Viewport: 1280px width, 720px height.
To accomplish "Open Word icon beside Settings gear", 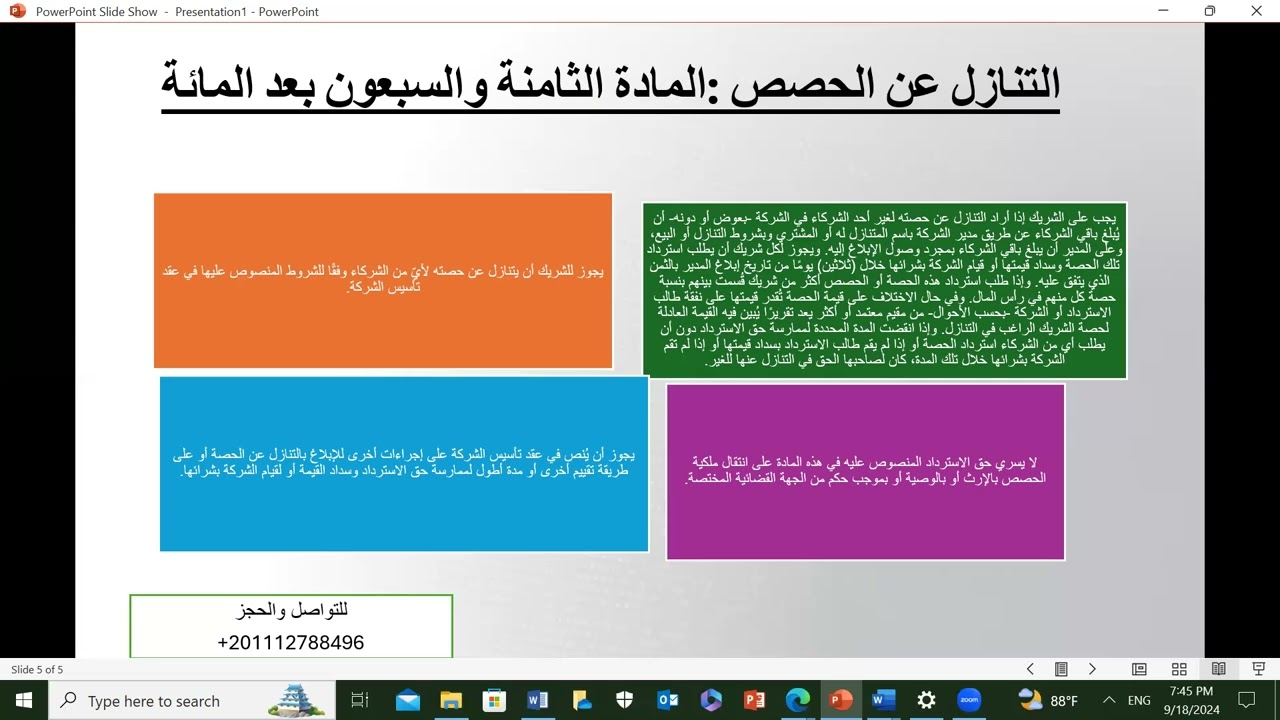I will (x=883, y=700).
